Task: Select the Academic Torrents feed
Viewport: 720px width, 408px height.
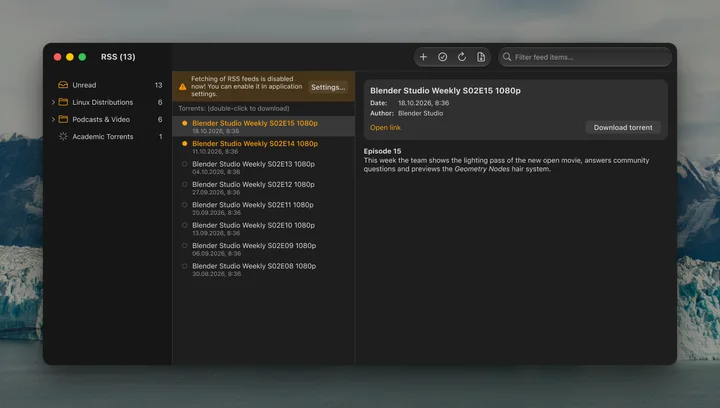Action: tap(107, 136)
